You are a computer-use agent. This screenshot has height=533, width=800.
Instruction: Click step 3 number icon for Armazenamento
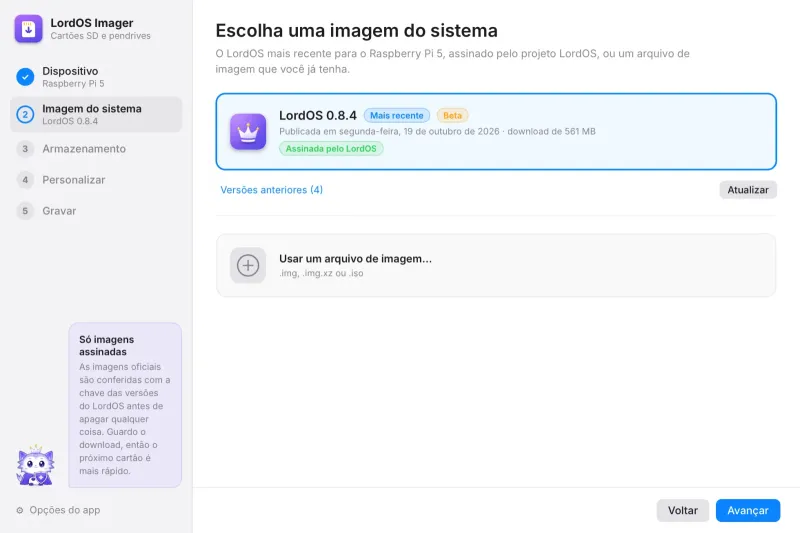tap(25, 148)
